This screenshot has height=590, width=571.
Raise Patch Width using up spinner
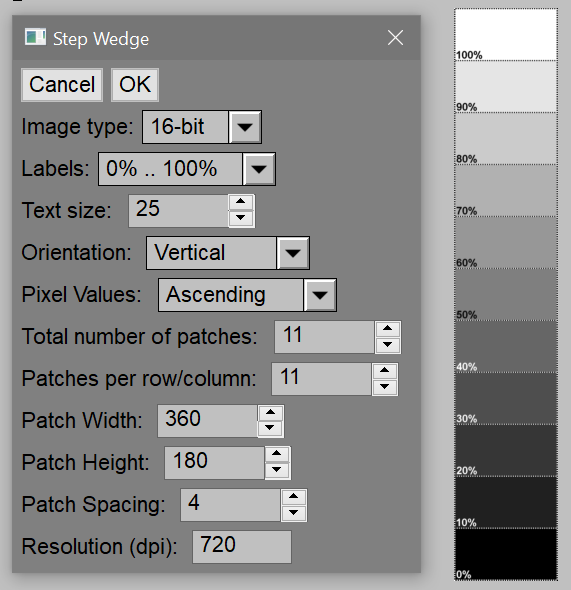pyautogui.click(x=270, y=413)
